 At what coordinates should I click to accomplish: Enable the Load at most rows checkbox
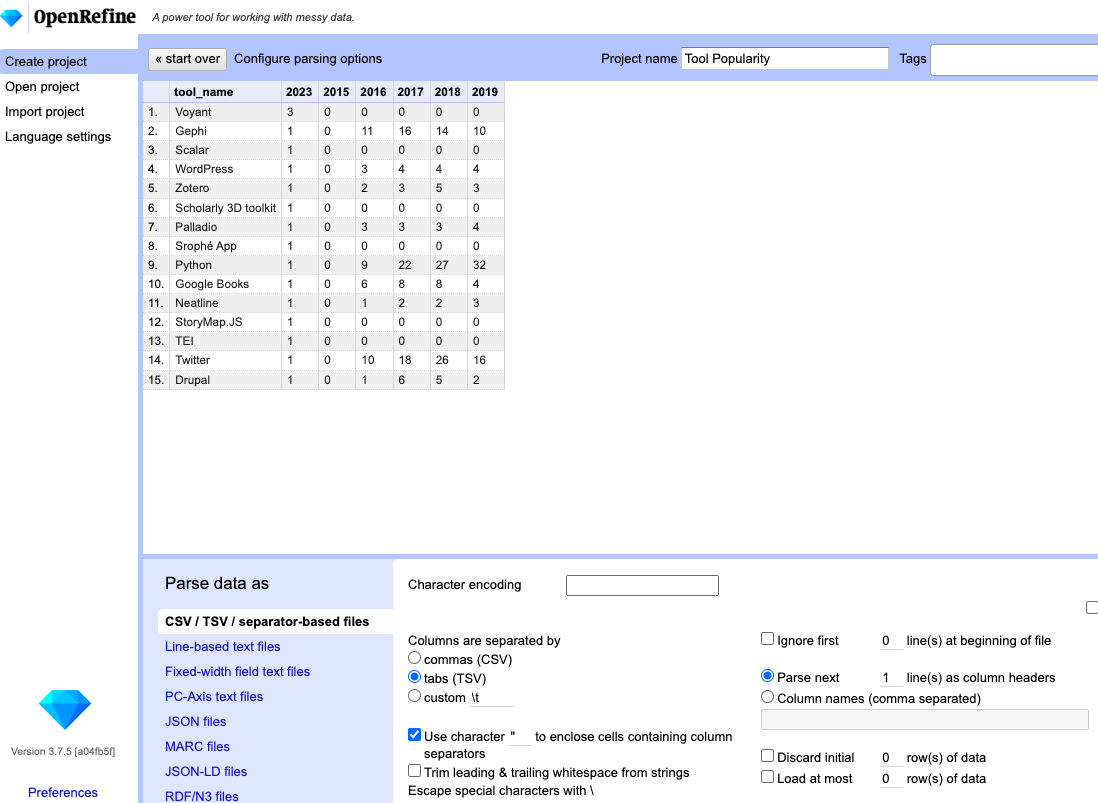coord(767,777)
